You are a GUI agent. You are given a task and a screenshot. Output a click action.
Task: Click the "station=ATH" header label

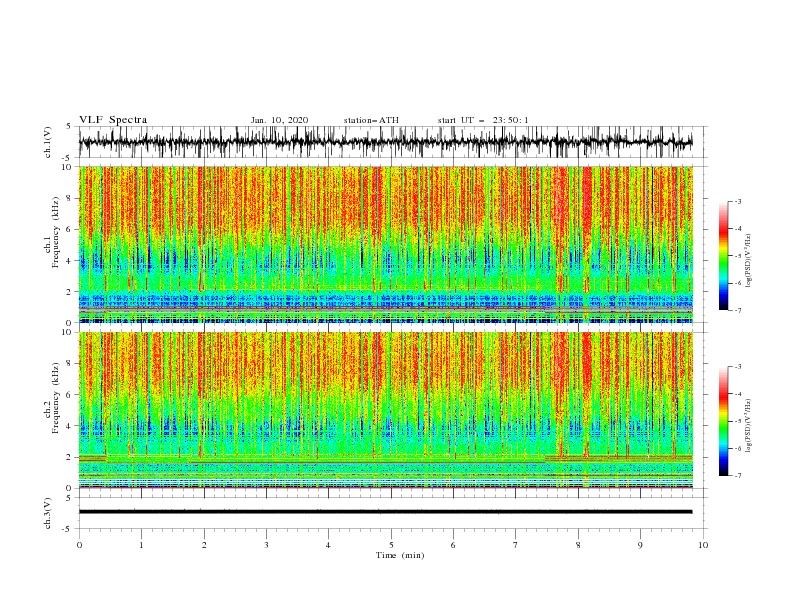click(371, 120)
